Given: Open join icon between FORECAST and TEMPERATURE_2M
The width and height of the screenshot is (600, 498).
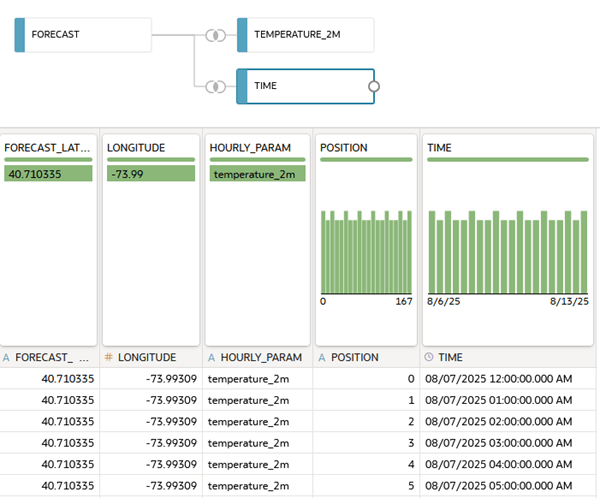Looking at the screenshot, I should coord(216,36).
